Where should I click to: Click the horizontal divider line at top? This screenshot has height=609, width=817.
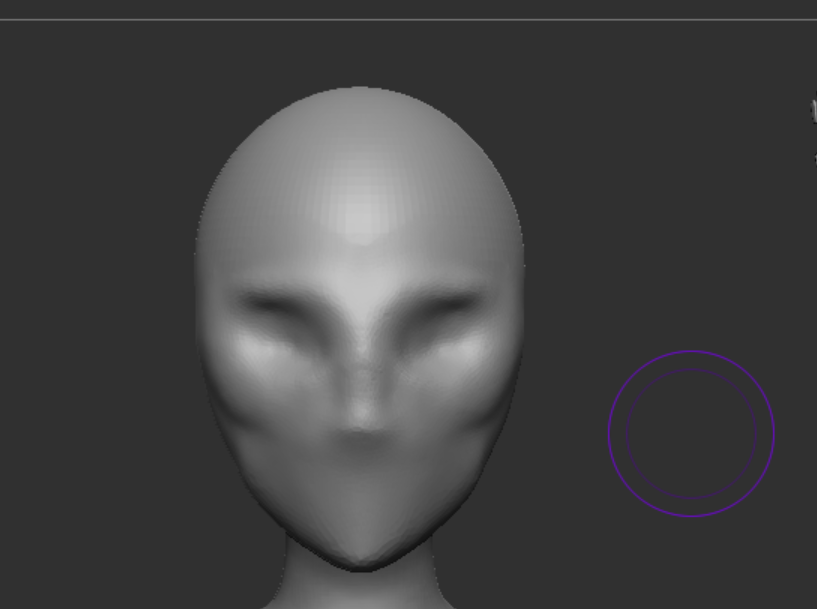click(x=400, y=19)
